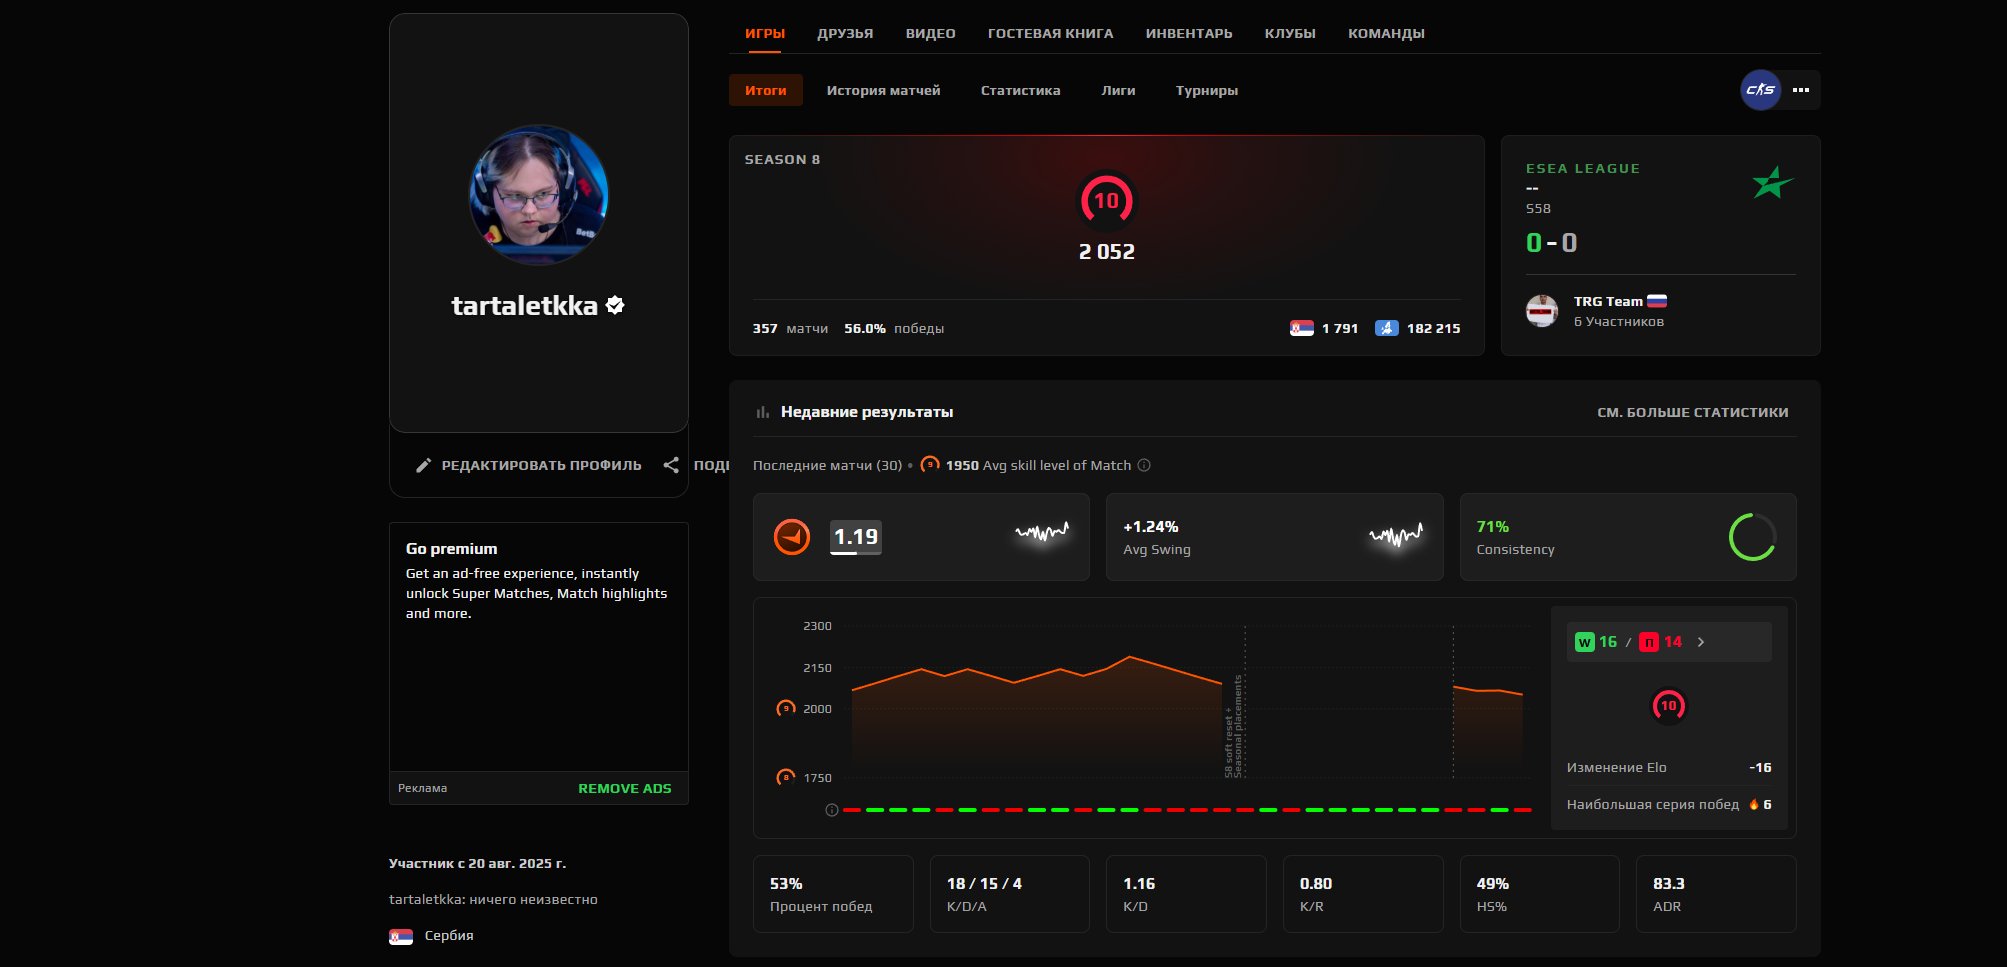Click the 49% HS% card

tap(1540, 894)
